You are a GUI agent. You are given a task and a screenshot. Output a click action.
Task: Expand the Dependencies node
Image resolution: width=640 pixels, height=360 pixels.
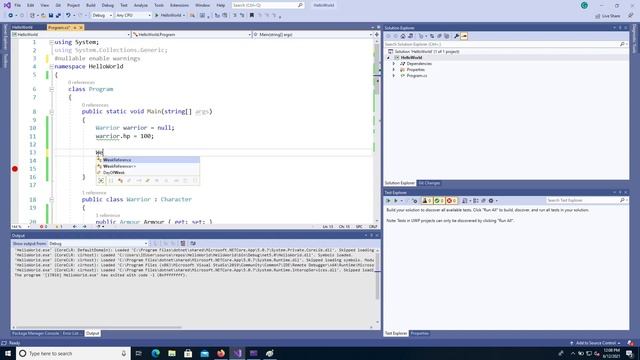[394, 64]
